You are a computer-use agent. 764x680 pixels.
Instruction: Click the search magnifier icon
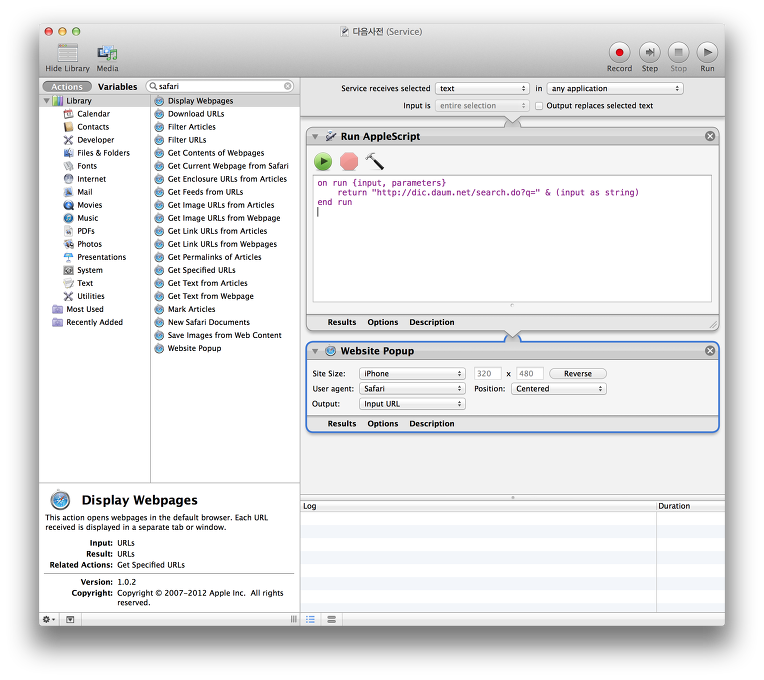153,86
